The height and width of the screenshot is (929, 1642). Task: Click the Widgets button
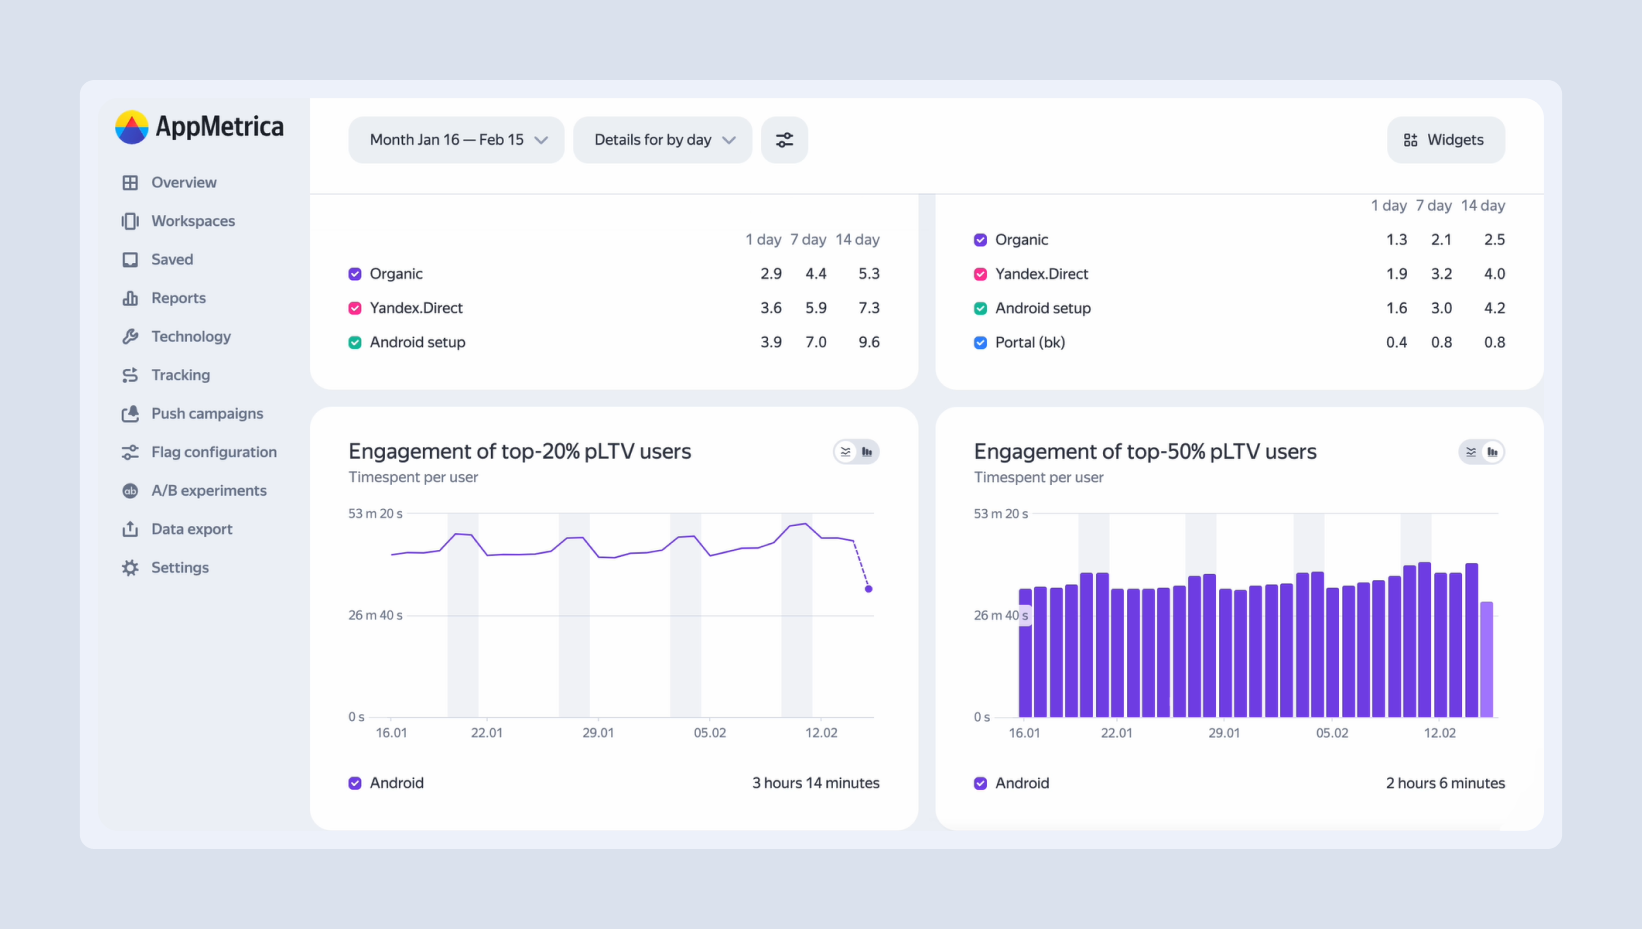[1445, 140]
